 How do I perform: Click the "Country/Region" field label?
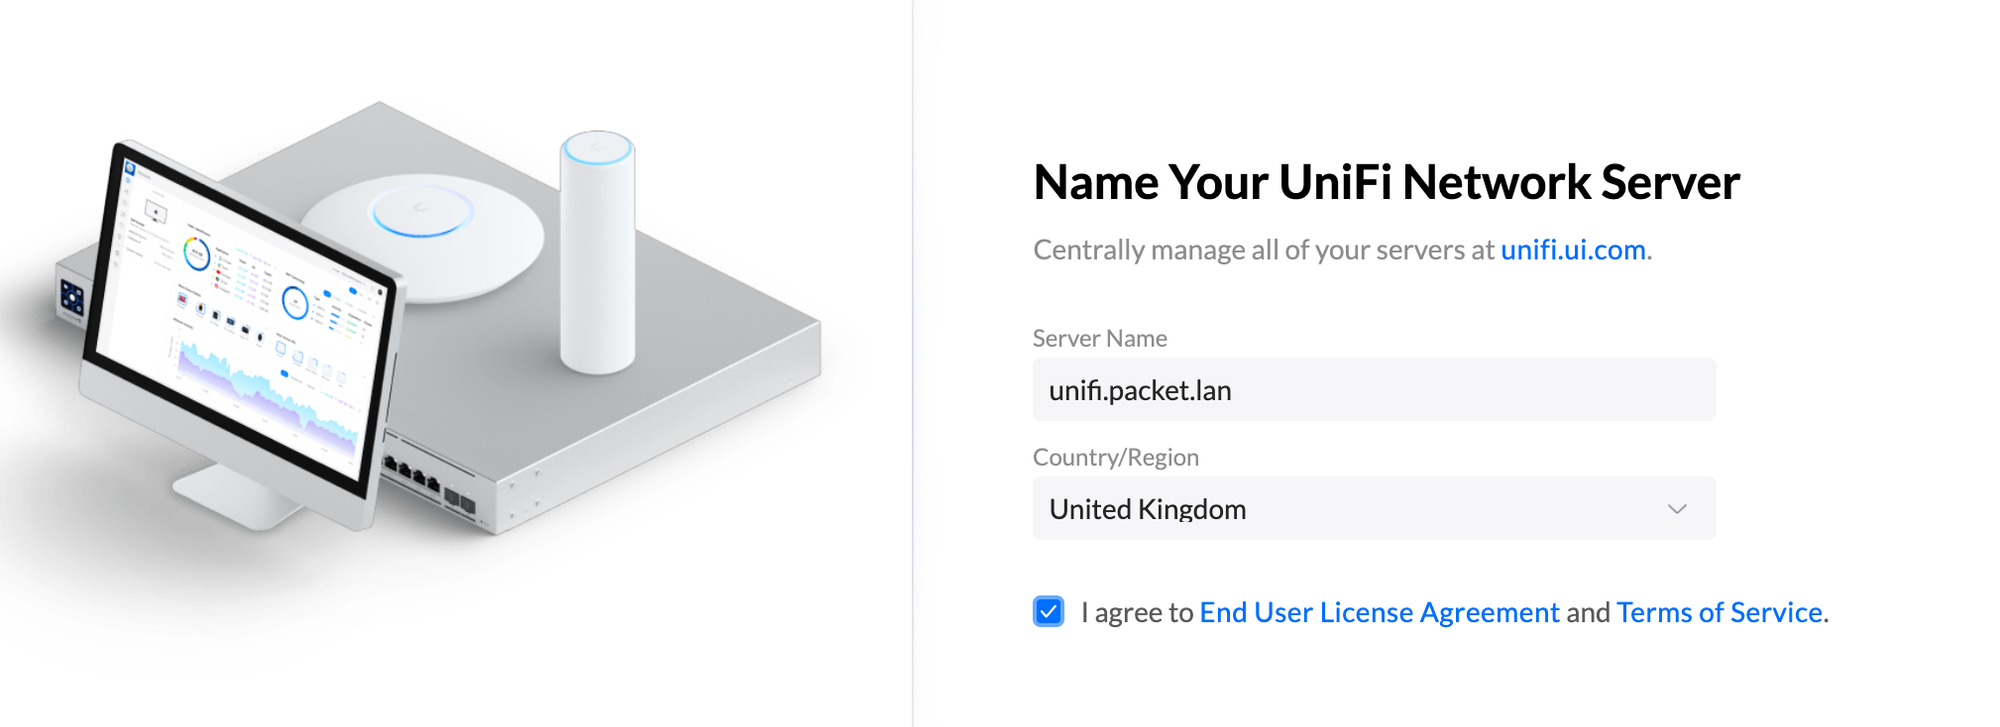pyautogui.click(x=1115, y=458)
